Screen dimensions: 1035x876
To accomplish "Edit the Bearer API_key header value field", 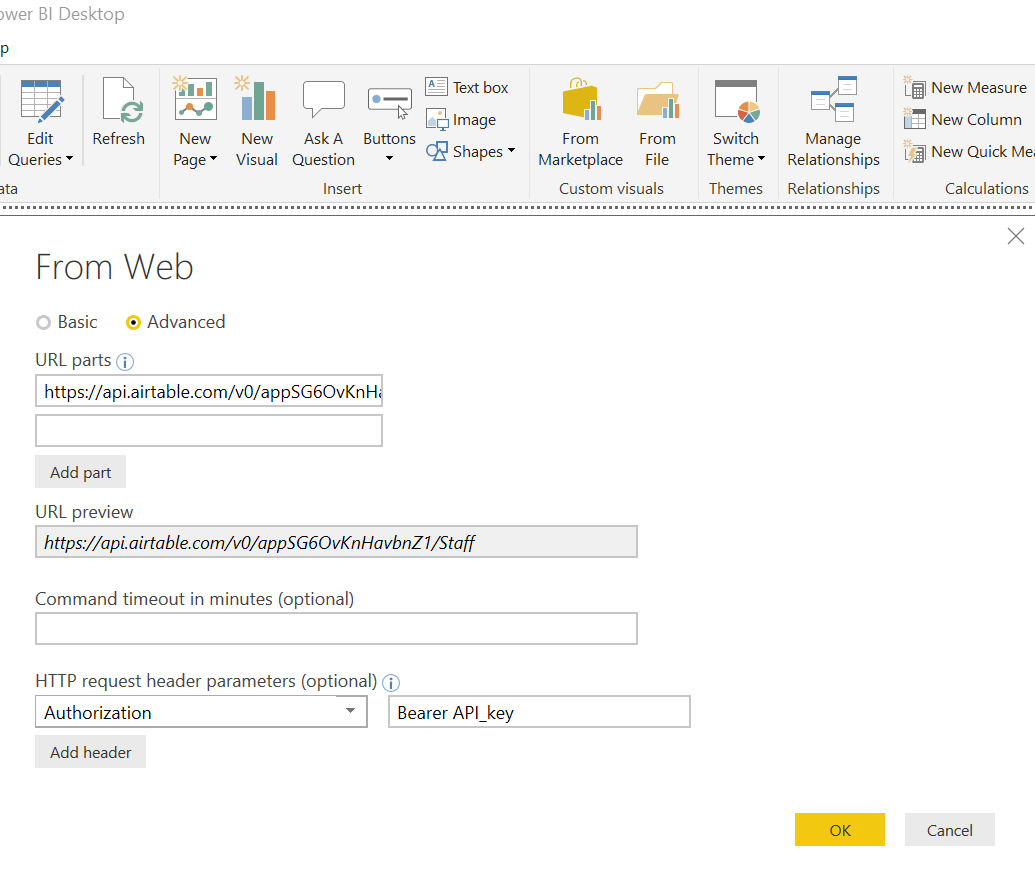I will (539, 712).
